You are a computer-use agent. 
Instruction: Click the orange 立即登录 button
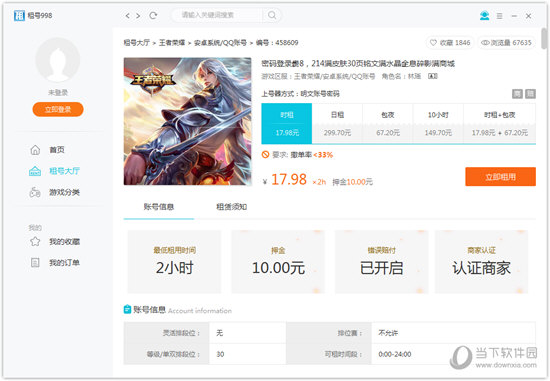[58, 109]
